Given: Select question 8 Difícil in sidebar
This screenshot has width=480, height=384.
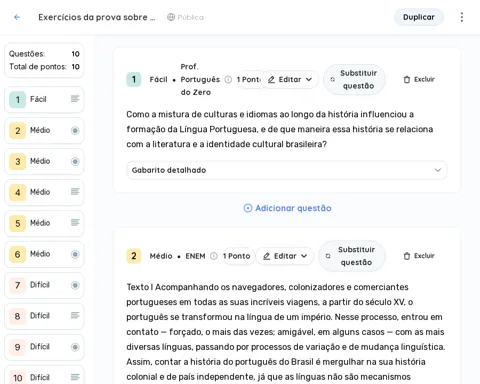Looking at the screenshot, I should 44,316.
